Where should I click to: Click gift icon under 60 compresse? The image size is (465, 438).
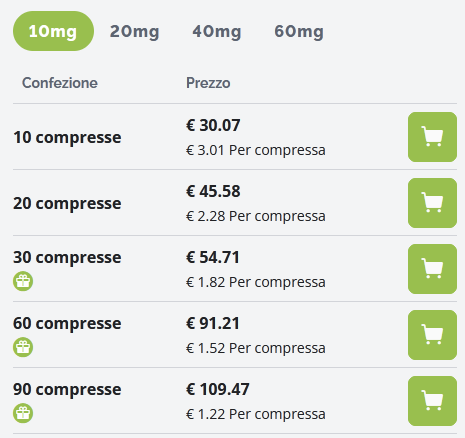coord(23,347)
